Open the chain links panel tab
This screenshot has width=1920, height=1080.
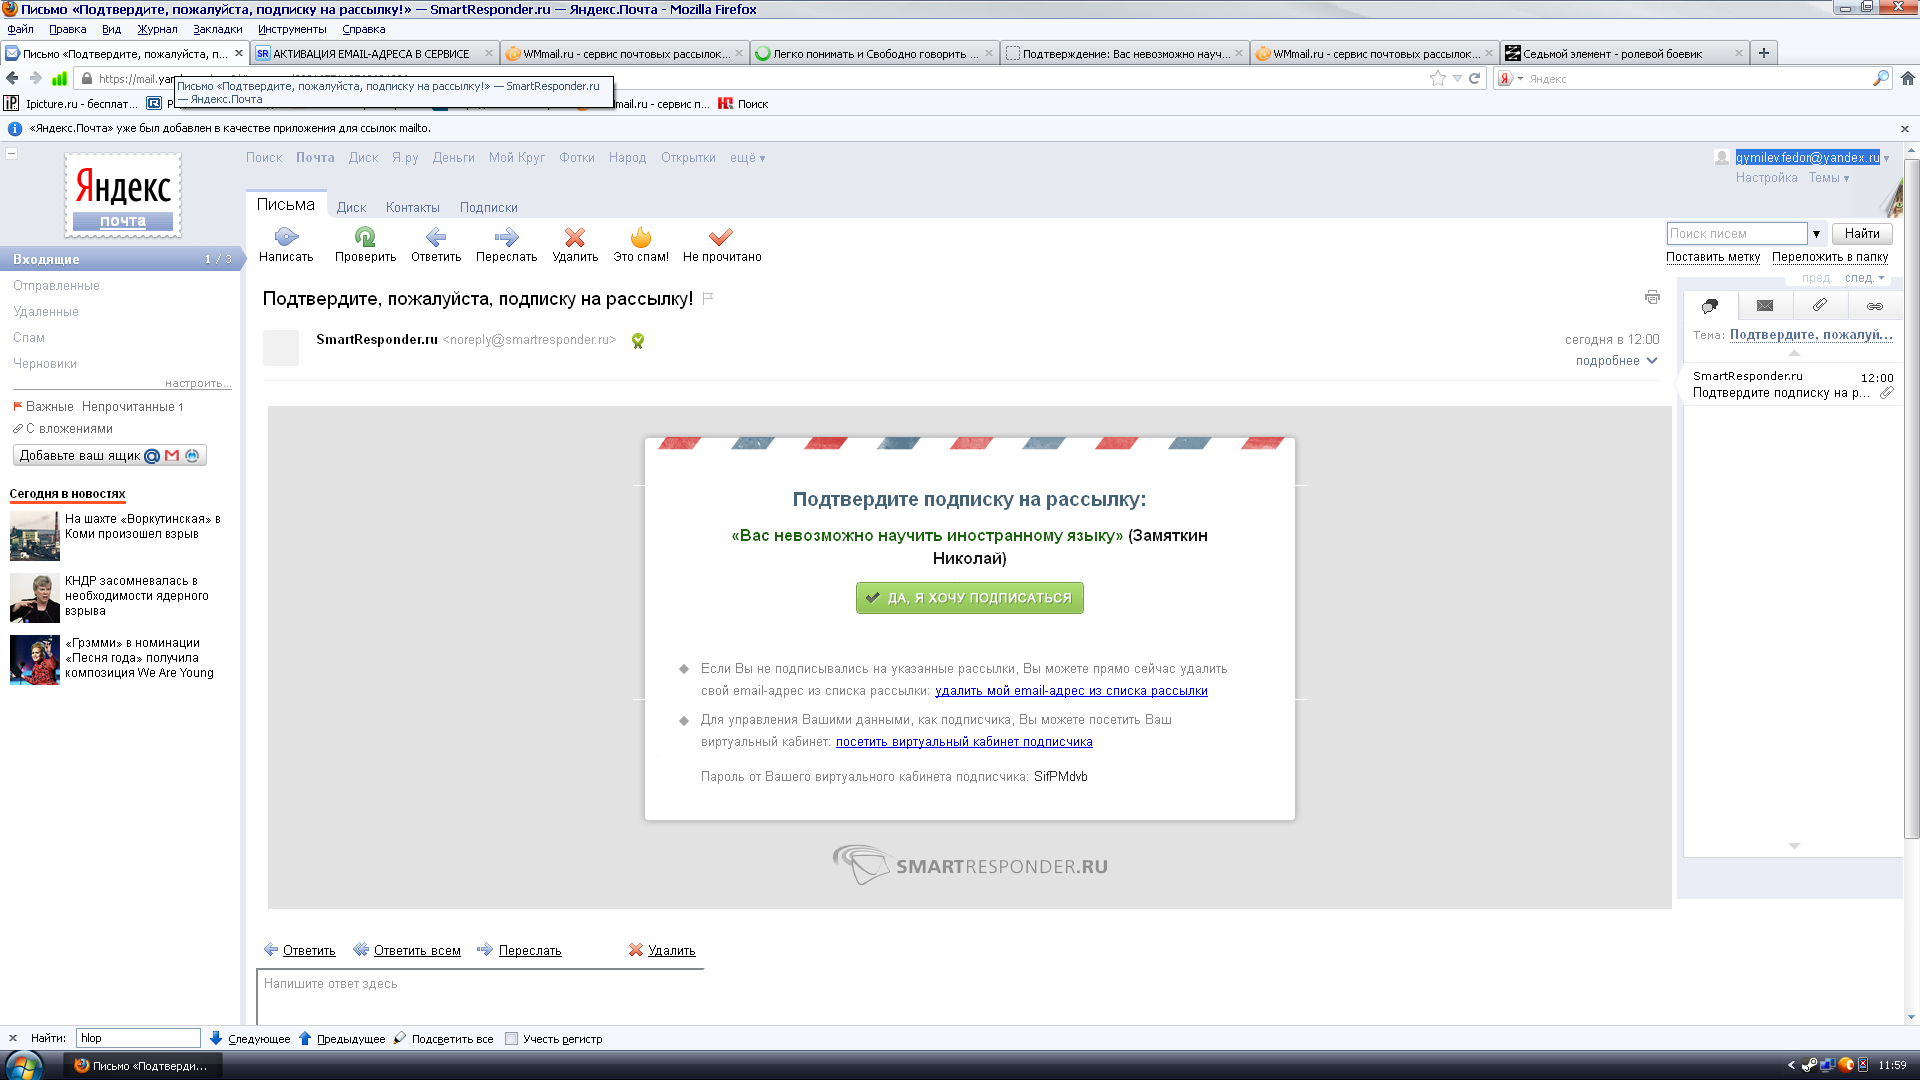click(1875, 306)
